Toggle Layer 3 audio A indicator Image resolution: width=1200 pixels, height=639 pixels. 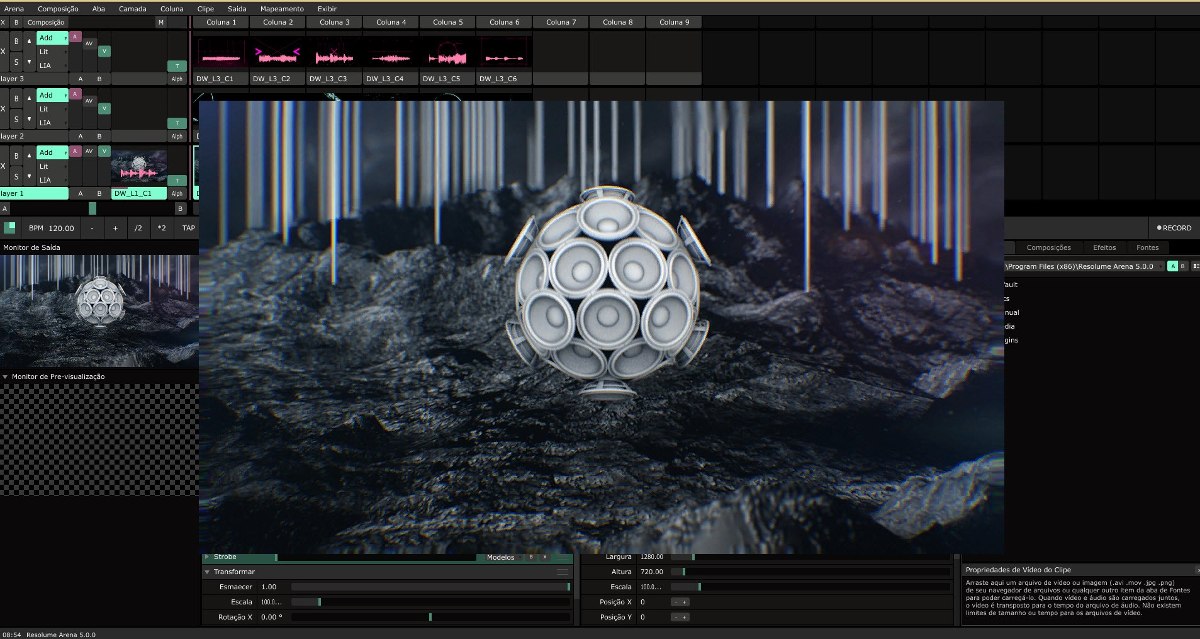click(75, 37)
